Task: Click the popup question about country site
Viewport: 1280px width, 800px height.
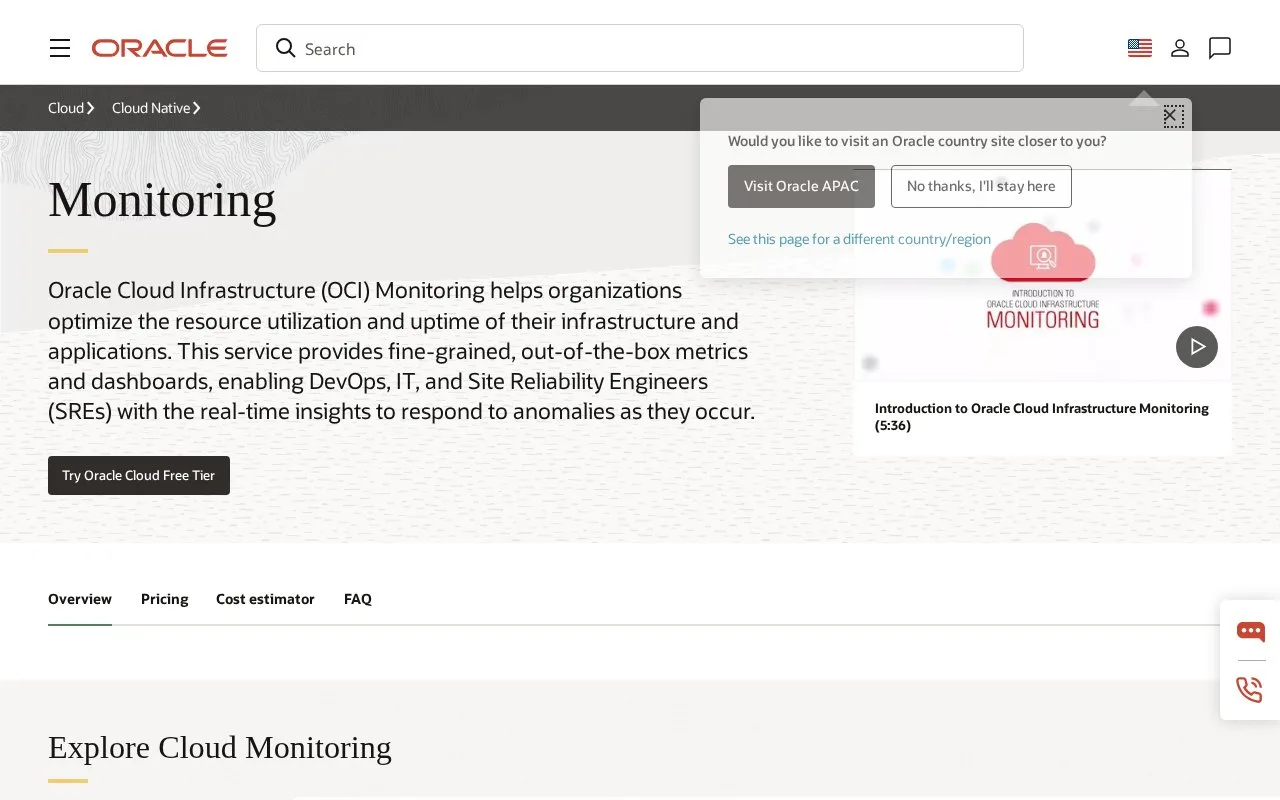Action: click(917, 141)
